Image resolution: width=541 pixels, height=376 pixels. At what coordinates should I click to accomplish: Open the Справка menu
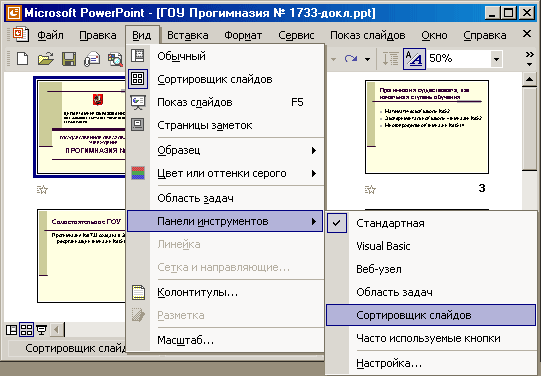click(x=485, y=35)
